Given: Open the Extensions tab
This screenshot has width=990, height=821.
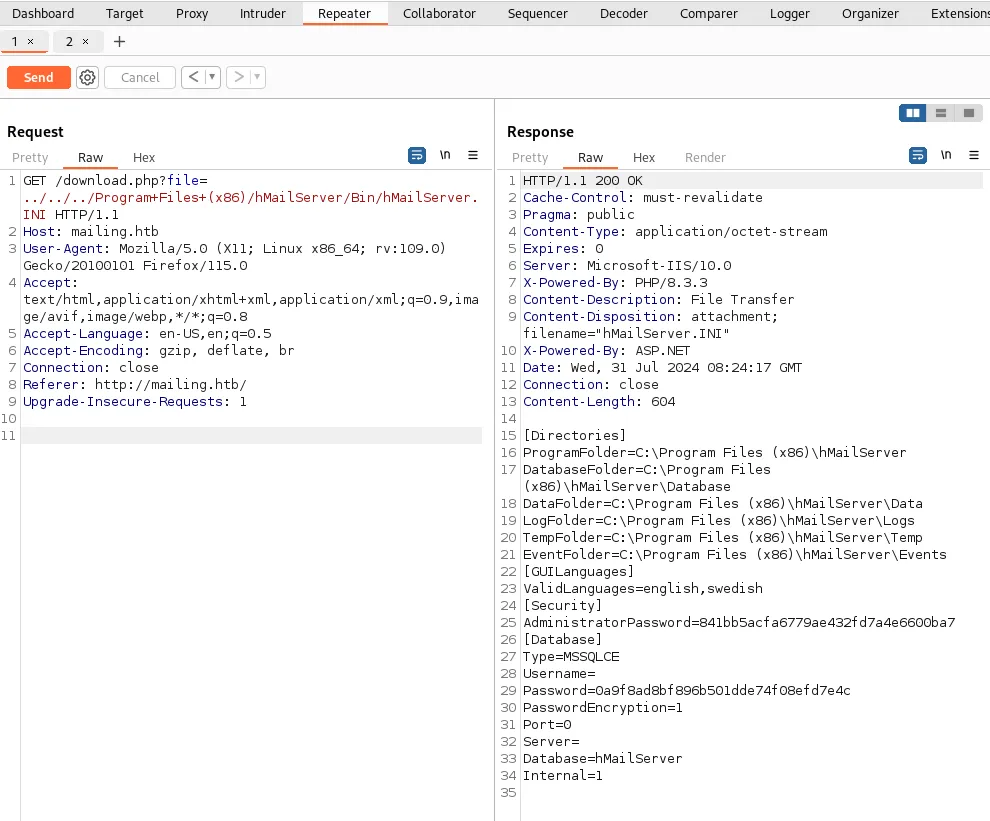Looking at the screenshot, I should click(x=958, y=13).
